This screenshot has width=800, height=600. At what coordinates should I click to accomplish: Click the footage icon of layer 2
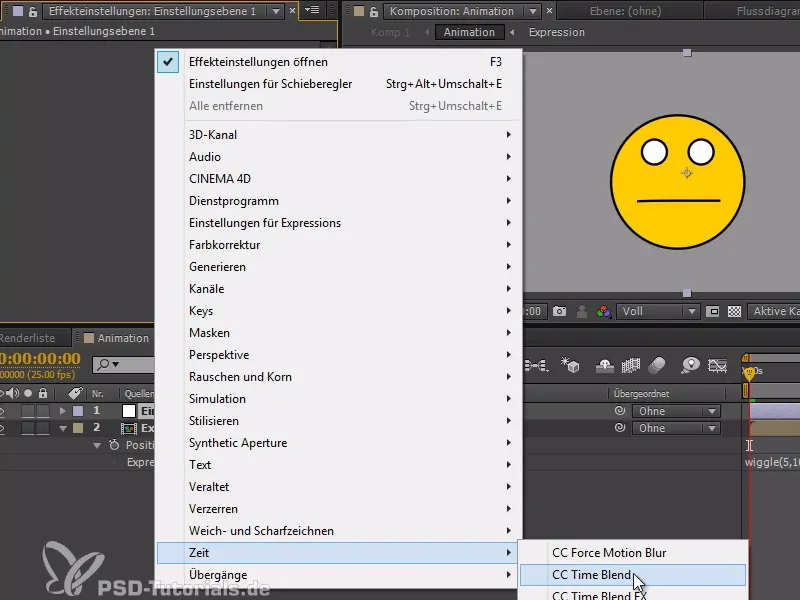[129, 428]
